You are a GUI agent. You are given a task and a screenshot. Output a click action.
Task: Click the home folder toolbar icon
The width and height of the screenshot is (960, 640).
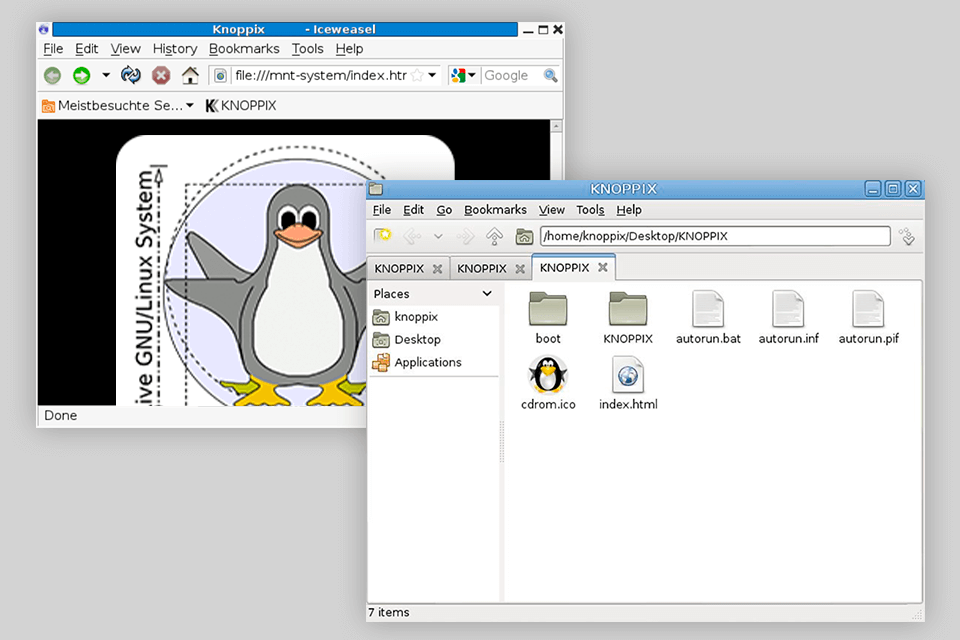[x=524, y=236]
